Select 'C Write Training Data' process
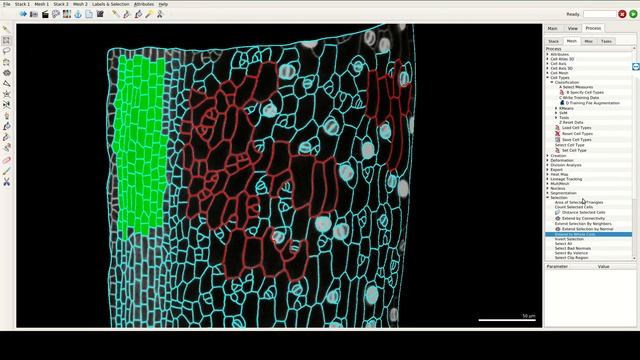The height and width of the screenshot is (360, 640). click(x=579, y=98)
